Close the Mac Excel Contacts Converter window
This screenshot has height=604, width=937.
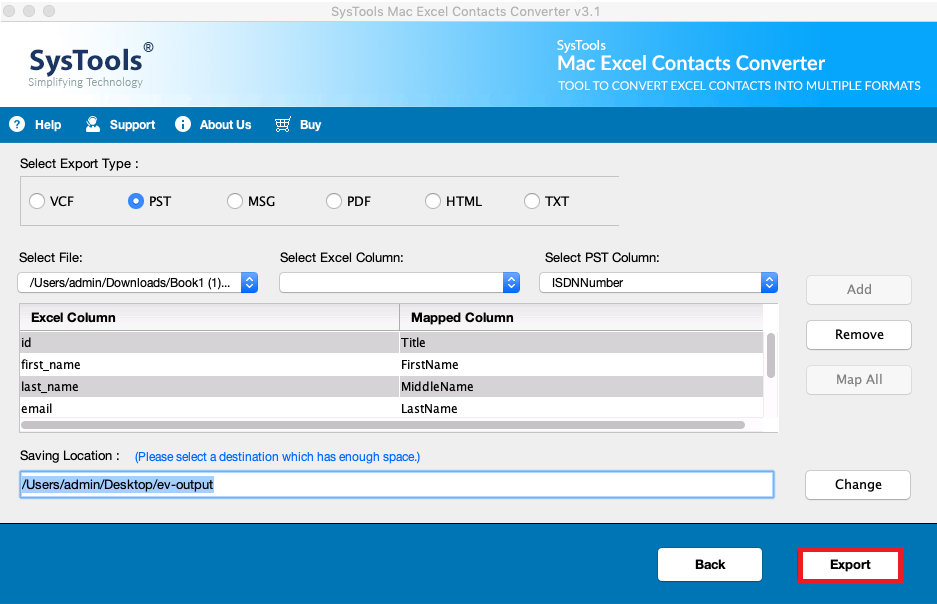10,11
